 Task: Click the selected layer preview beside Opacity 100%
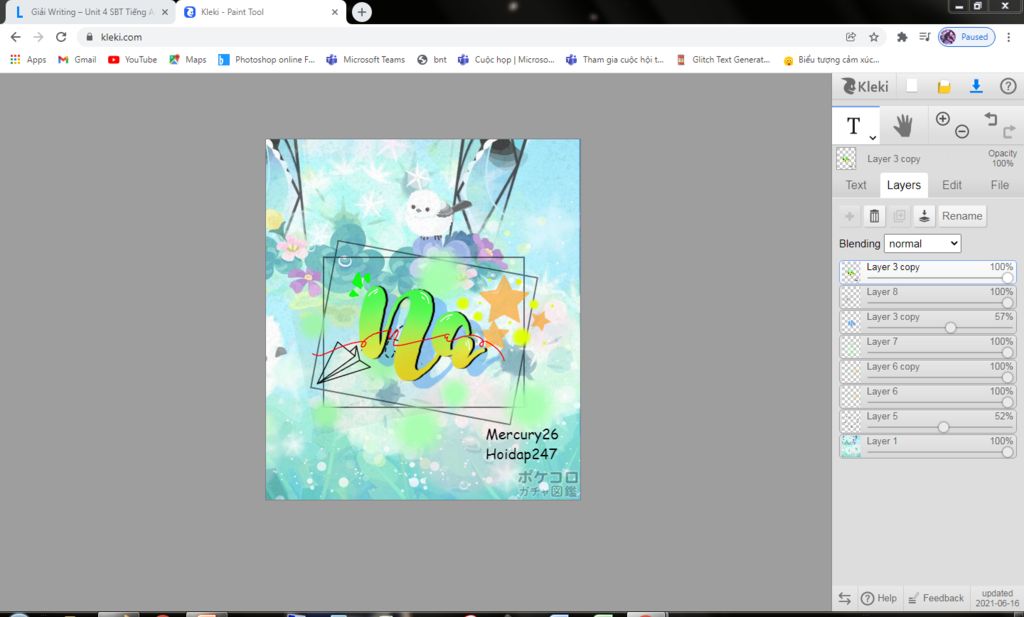(x=846, y=159)
